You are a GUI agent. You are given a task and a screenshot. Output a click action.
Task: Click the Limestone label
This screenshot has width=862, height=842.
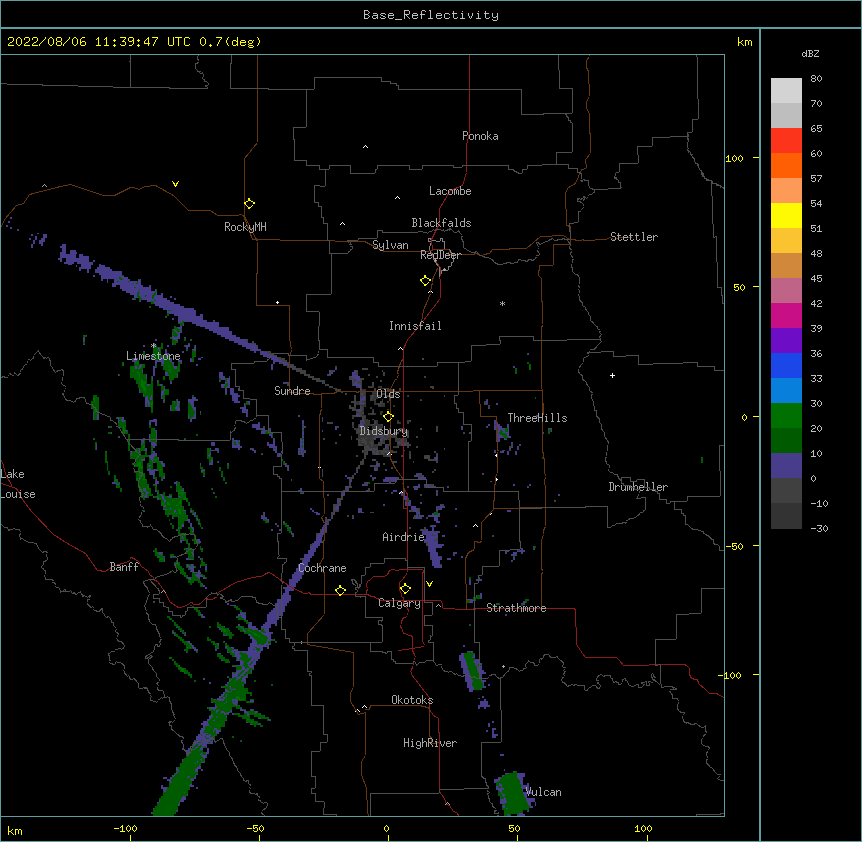153,356
